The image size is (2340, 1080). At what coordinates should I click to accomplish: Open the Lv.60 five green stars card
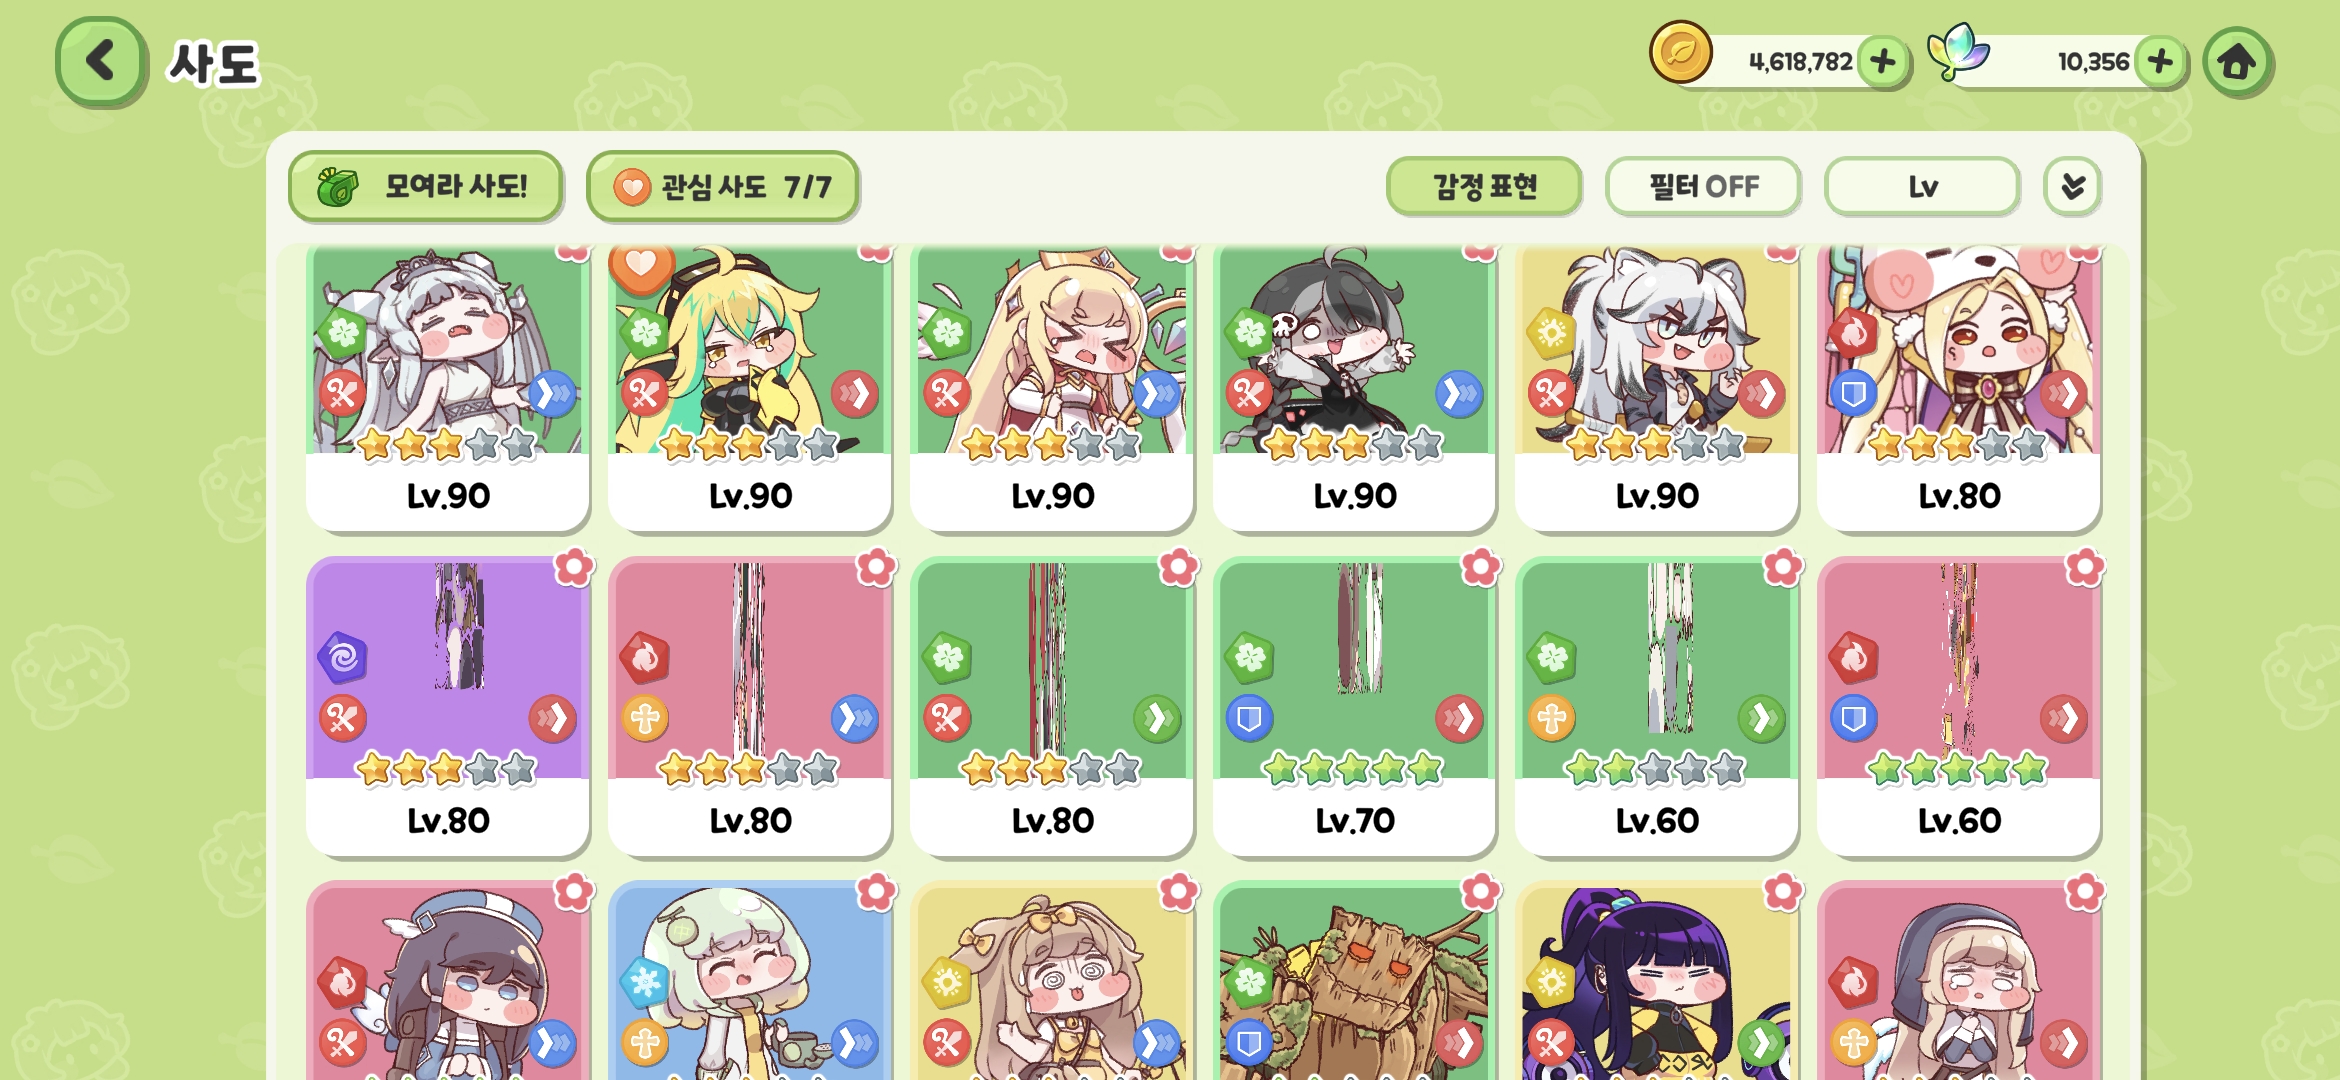coord(1959,706)
